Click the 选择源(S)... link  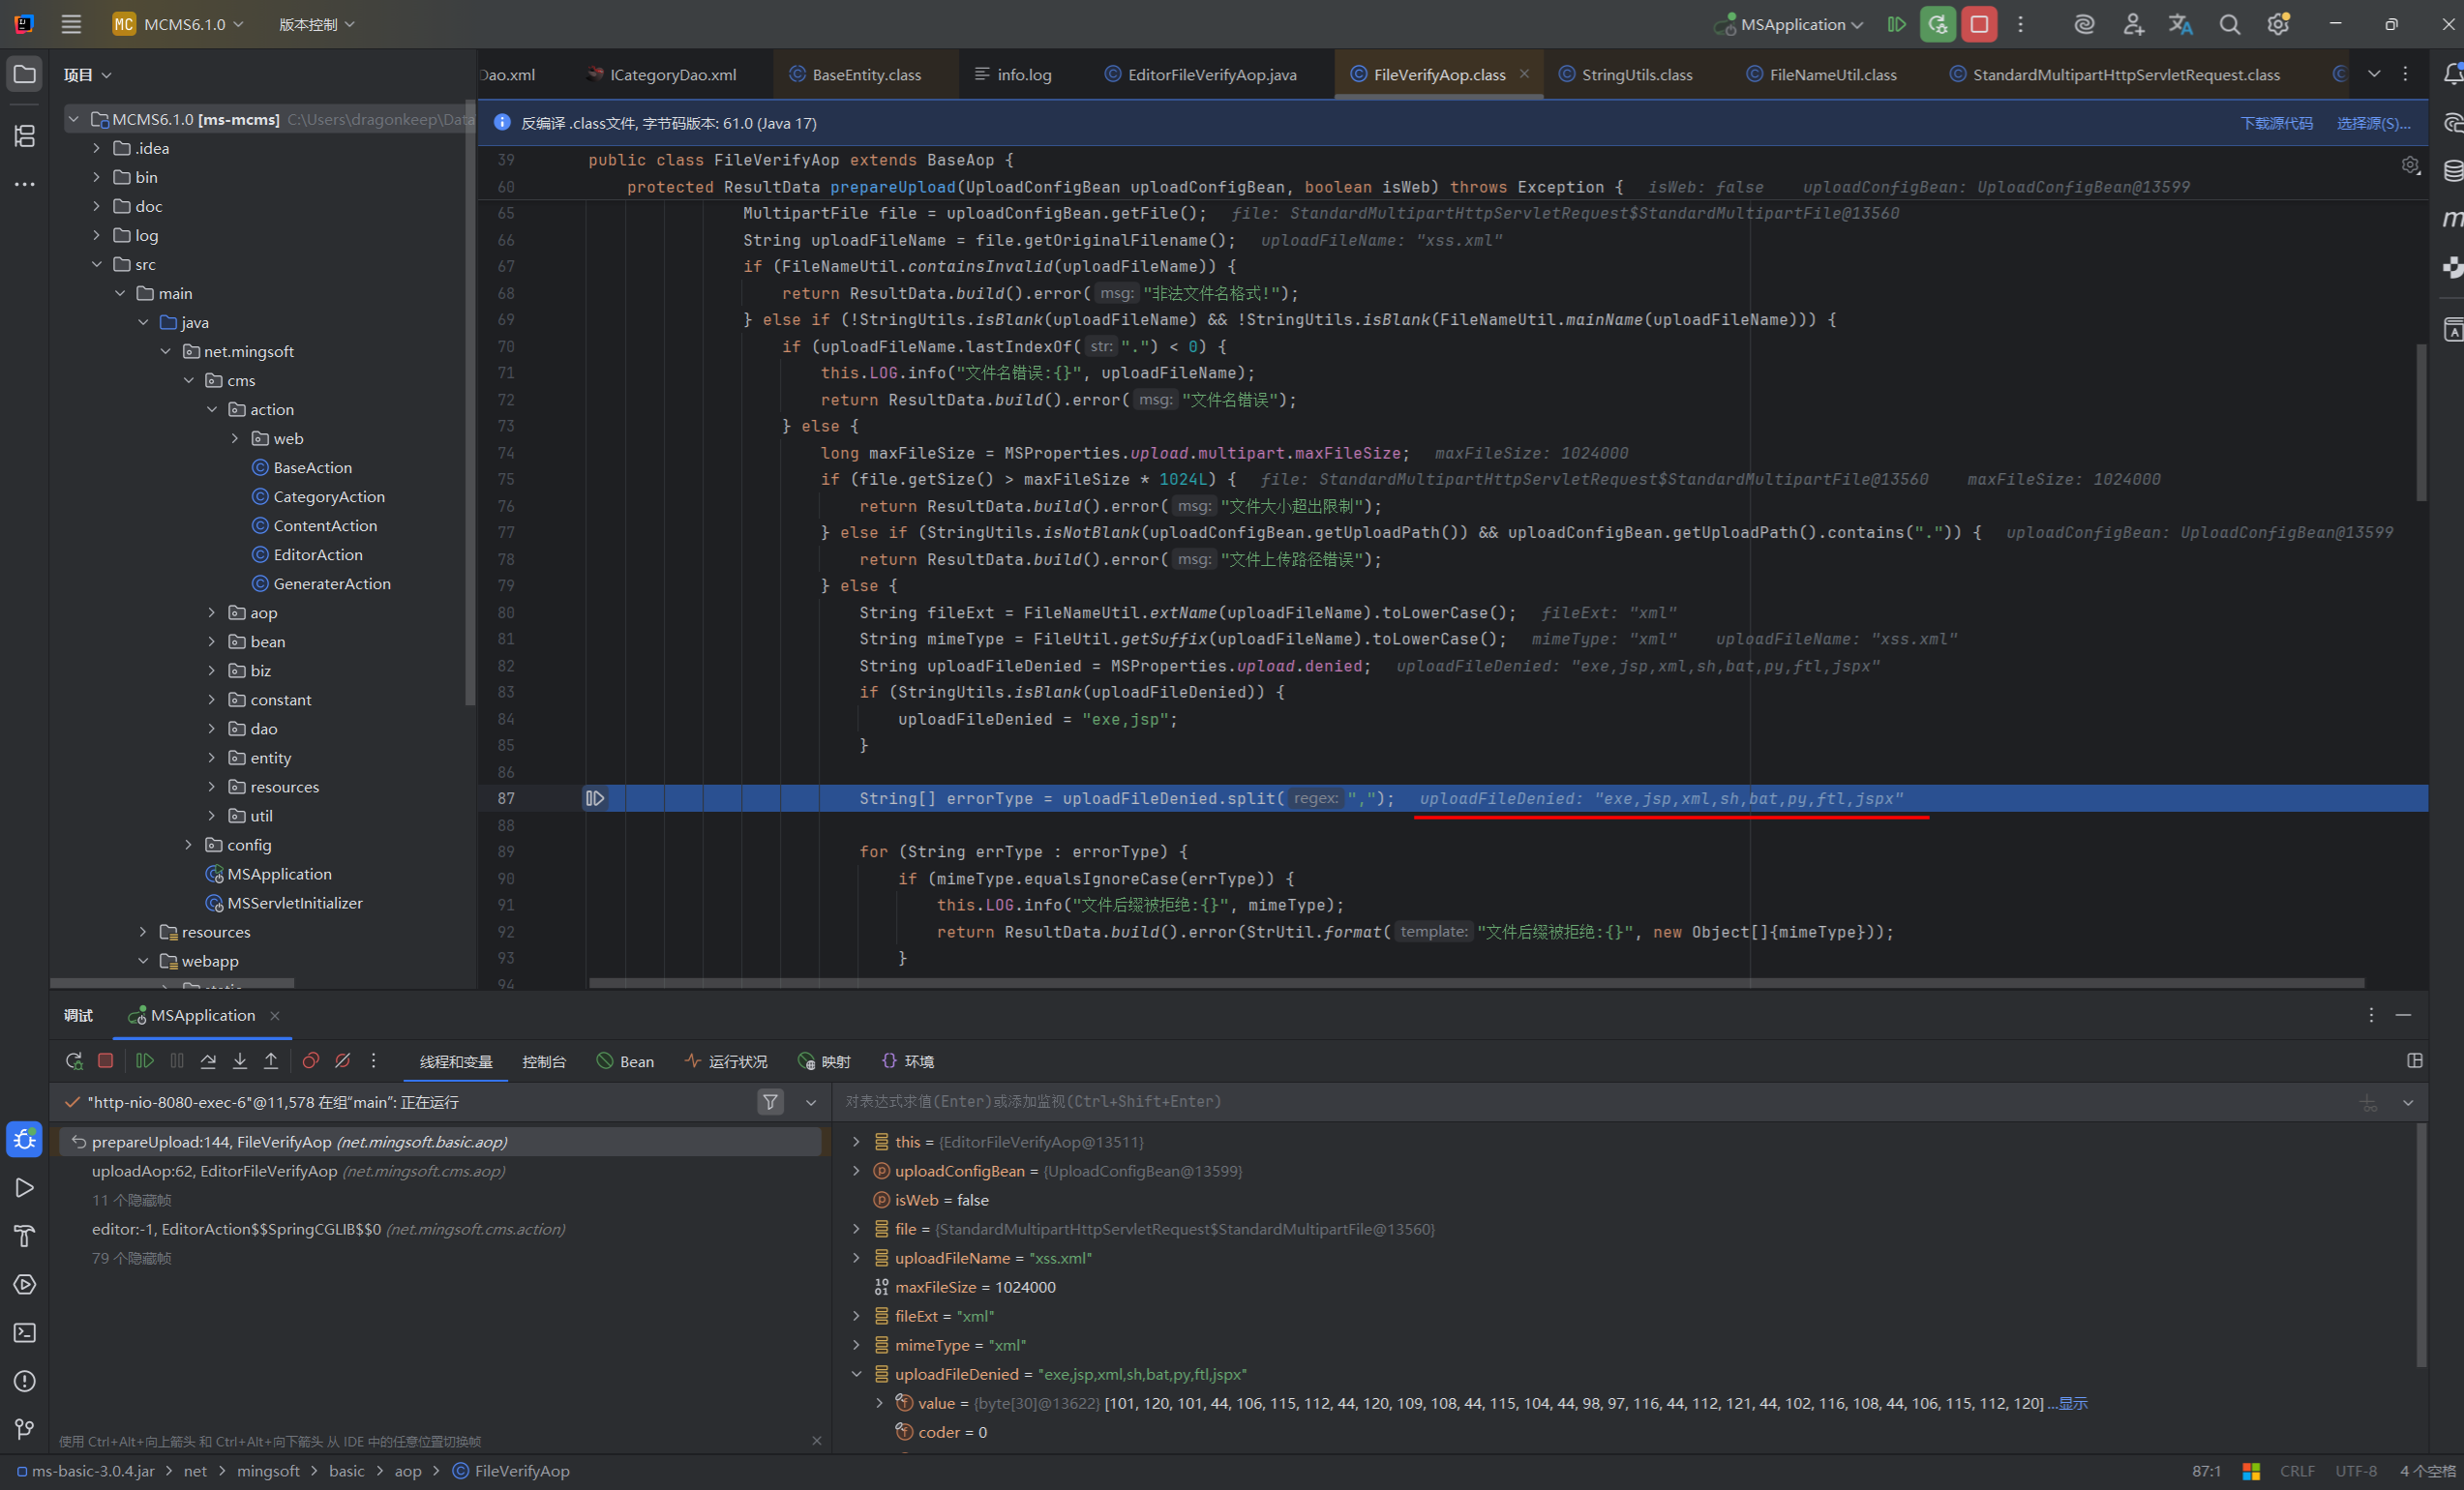point(2372,123)
